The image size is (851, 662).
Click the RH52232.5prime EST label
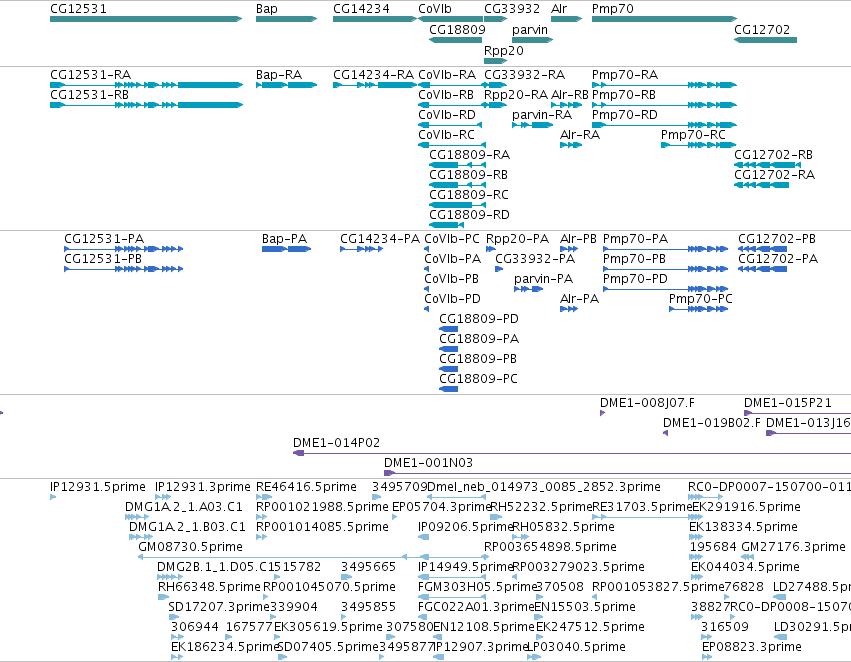click(x=541, y=507)
